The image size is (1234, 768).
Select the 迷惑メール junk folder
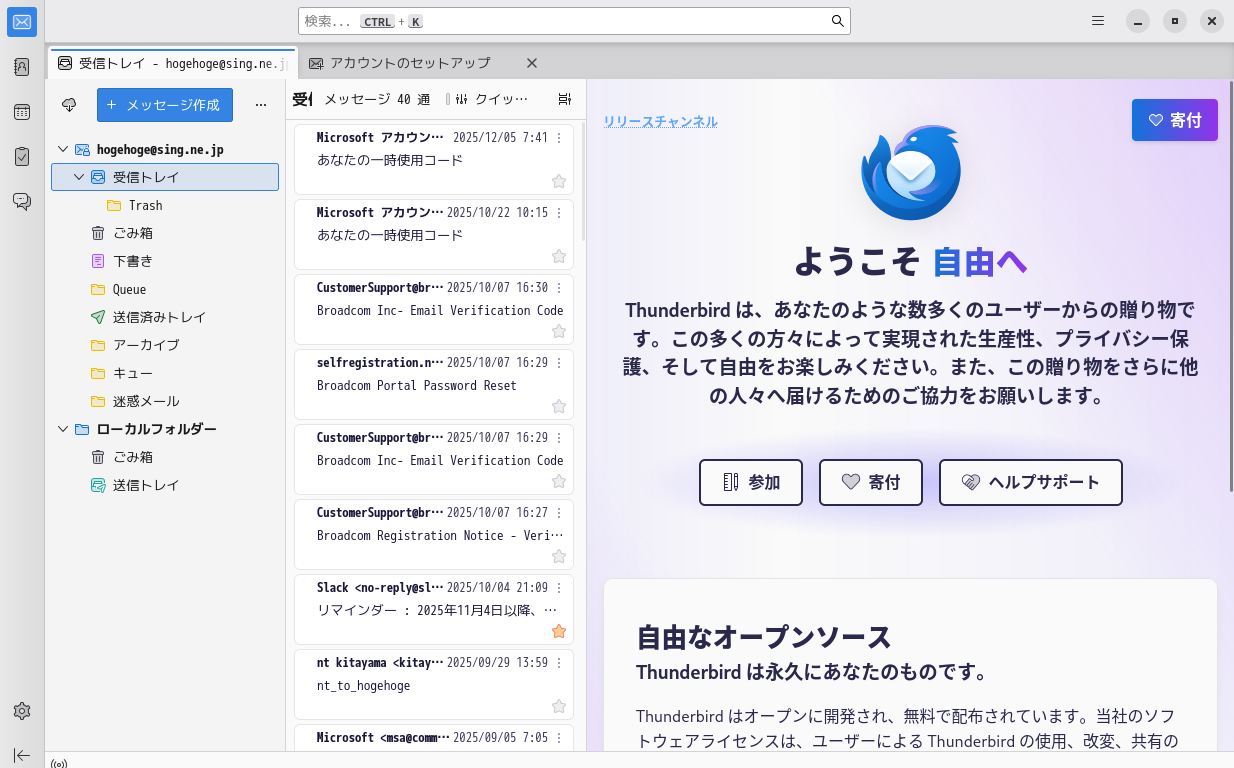coord(165,401)
